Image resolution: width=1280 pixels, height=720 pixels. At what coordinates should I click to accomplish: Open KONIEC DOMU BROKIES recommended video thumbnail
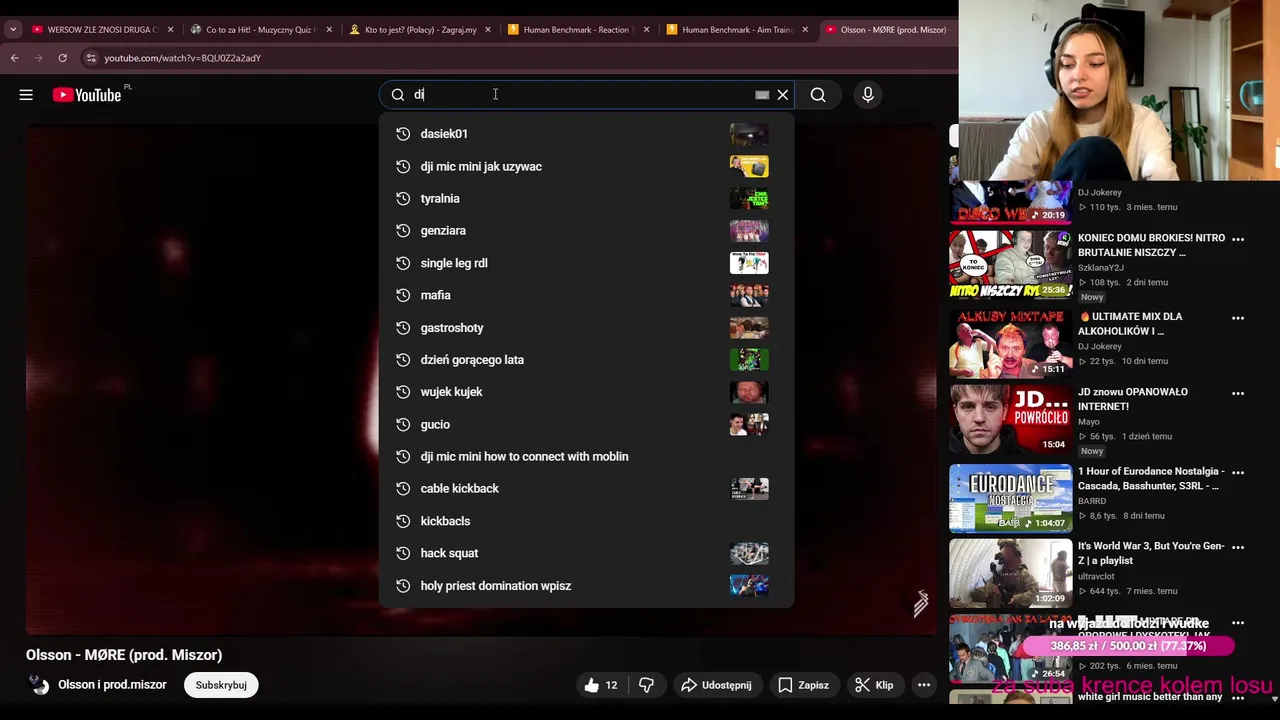coord(1010,265)
